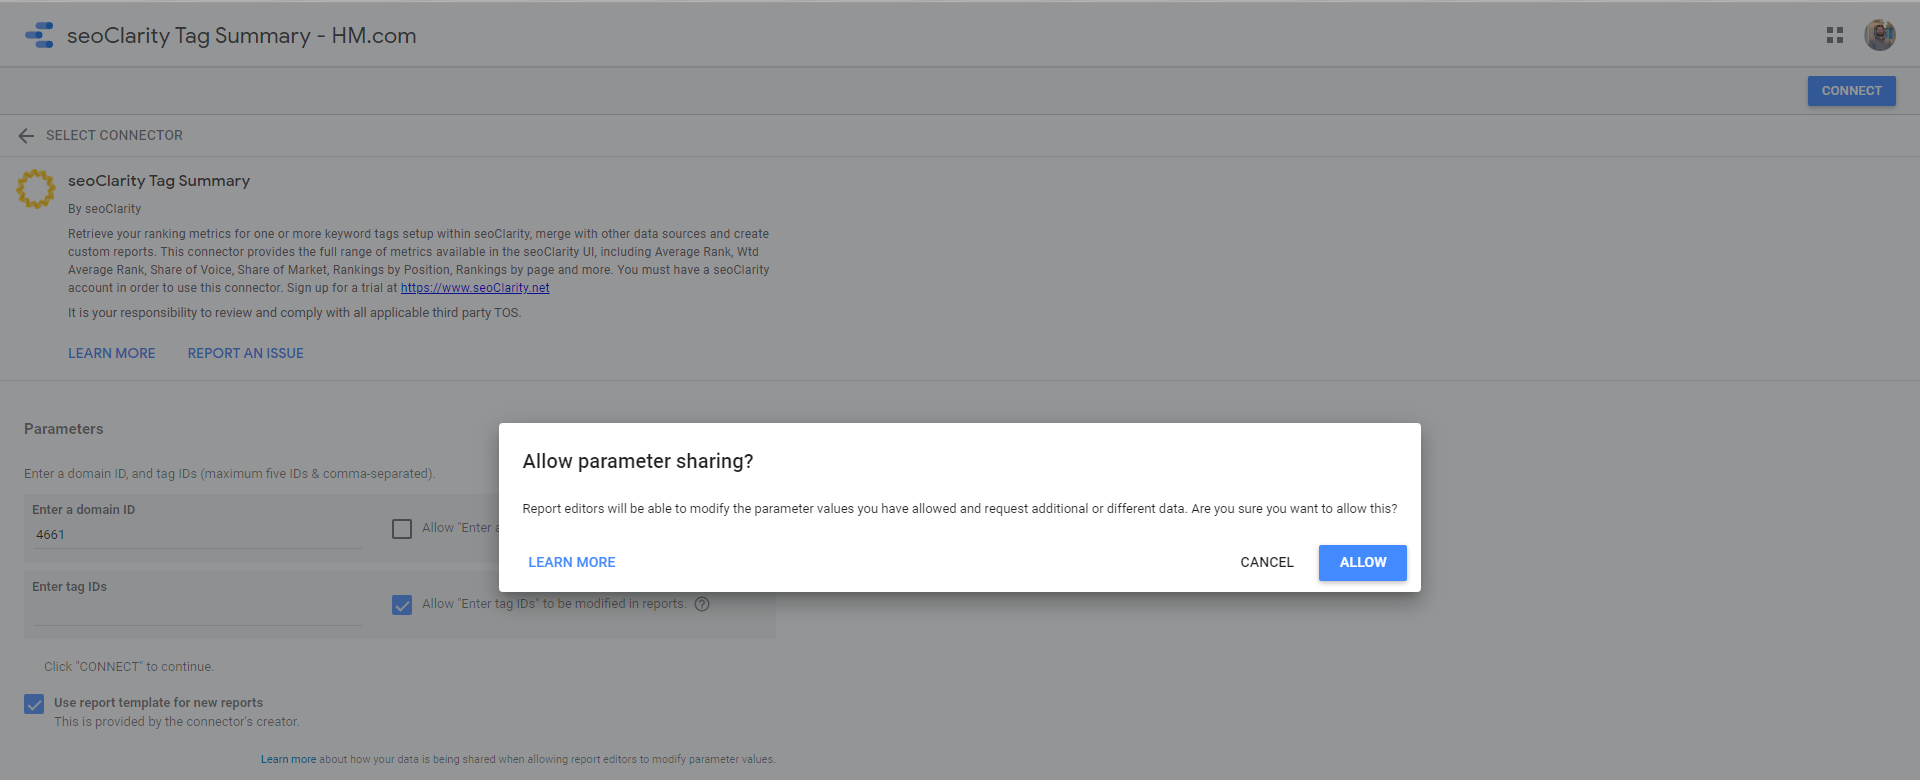Click the Enter tag IDs input field

click(197, 612)
